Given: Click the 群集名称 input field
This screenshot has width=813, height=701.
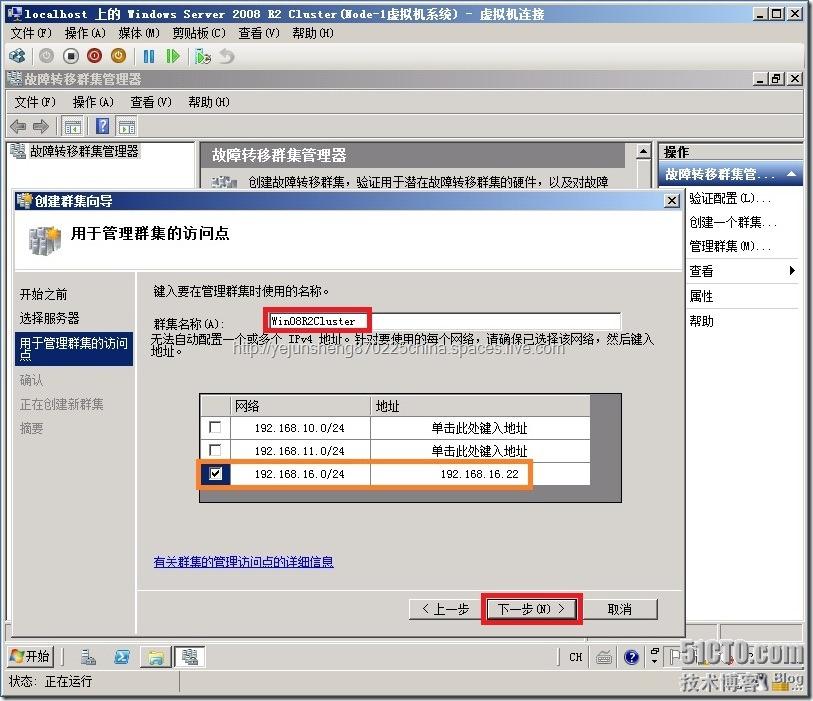Looking at the screenshot, I should 444,321.
